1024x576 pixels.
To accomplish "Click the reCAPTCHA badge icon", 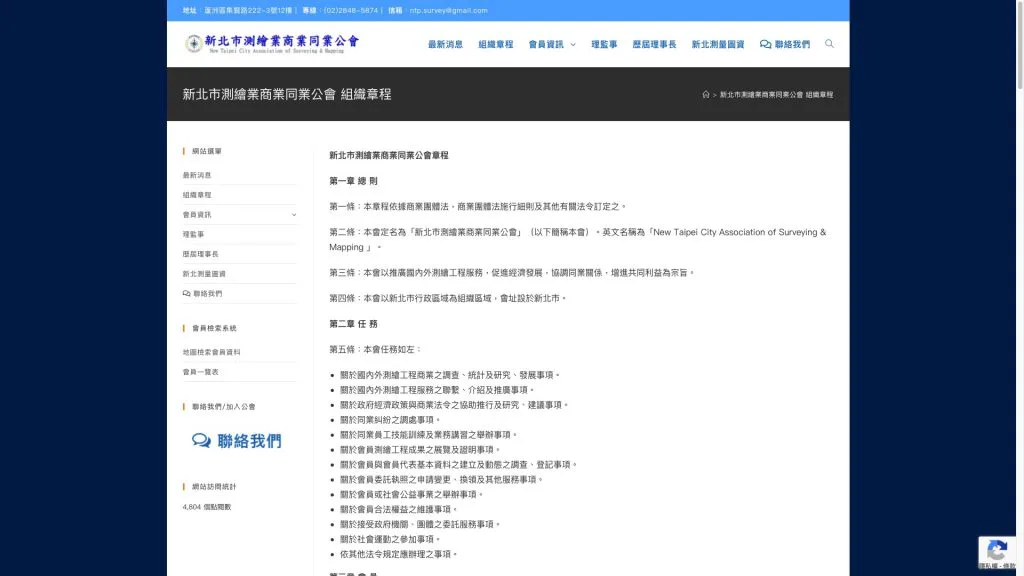I will [x=996, y=550].
